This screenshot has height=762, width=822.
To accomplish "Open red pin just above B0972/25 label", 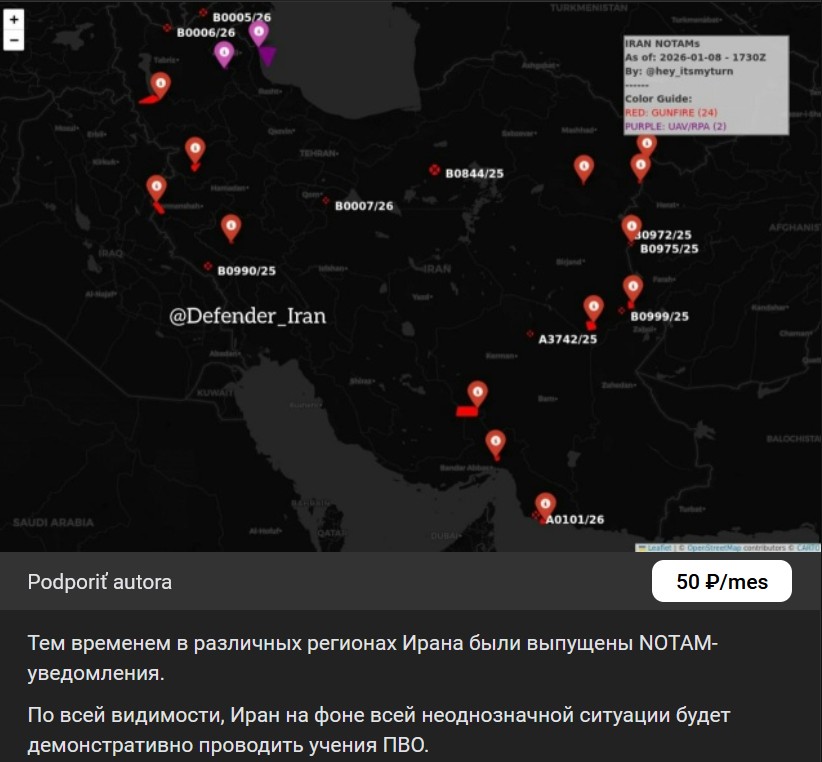I will pyautogui.click(x=631, y=227).
